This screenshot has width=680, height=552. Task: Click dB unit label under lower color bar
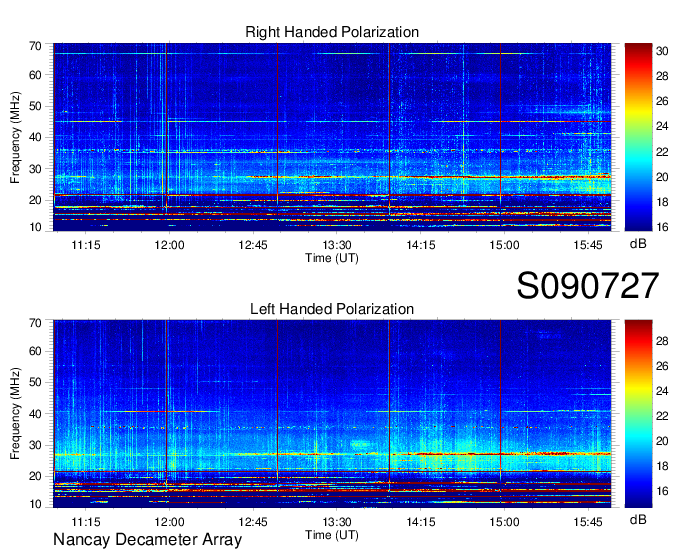pyautogui.click(x=638, y=519)
